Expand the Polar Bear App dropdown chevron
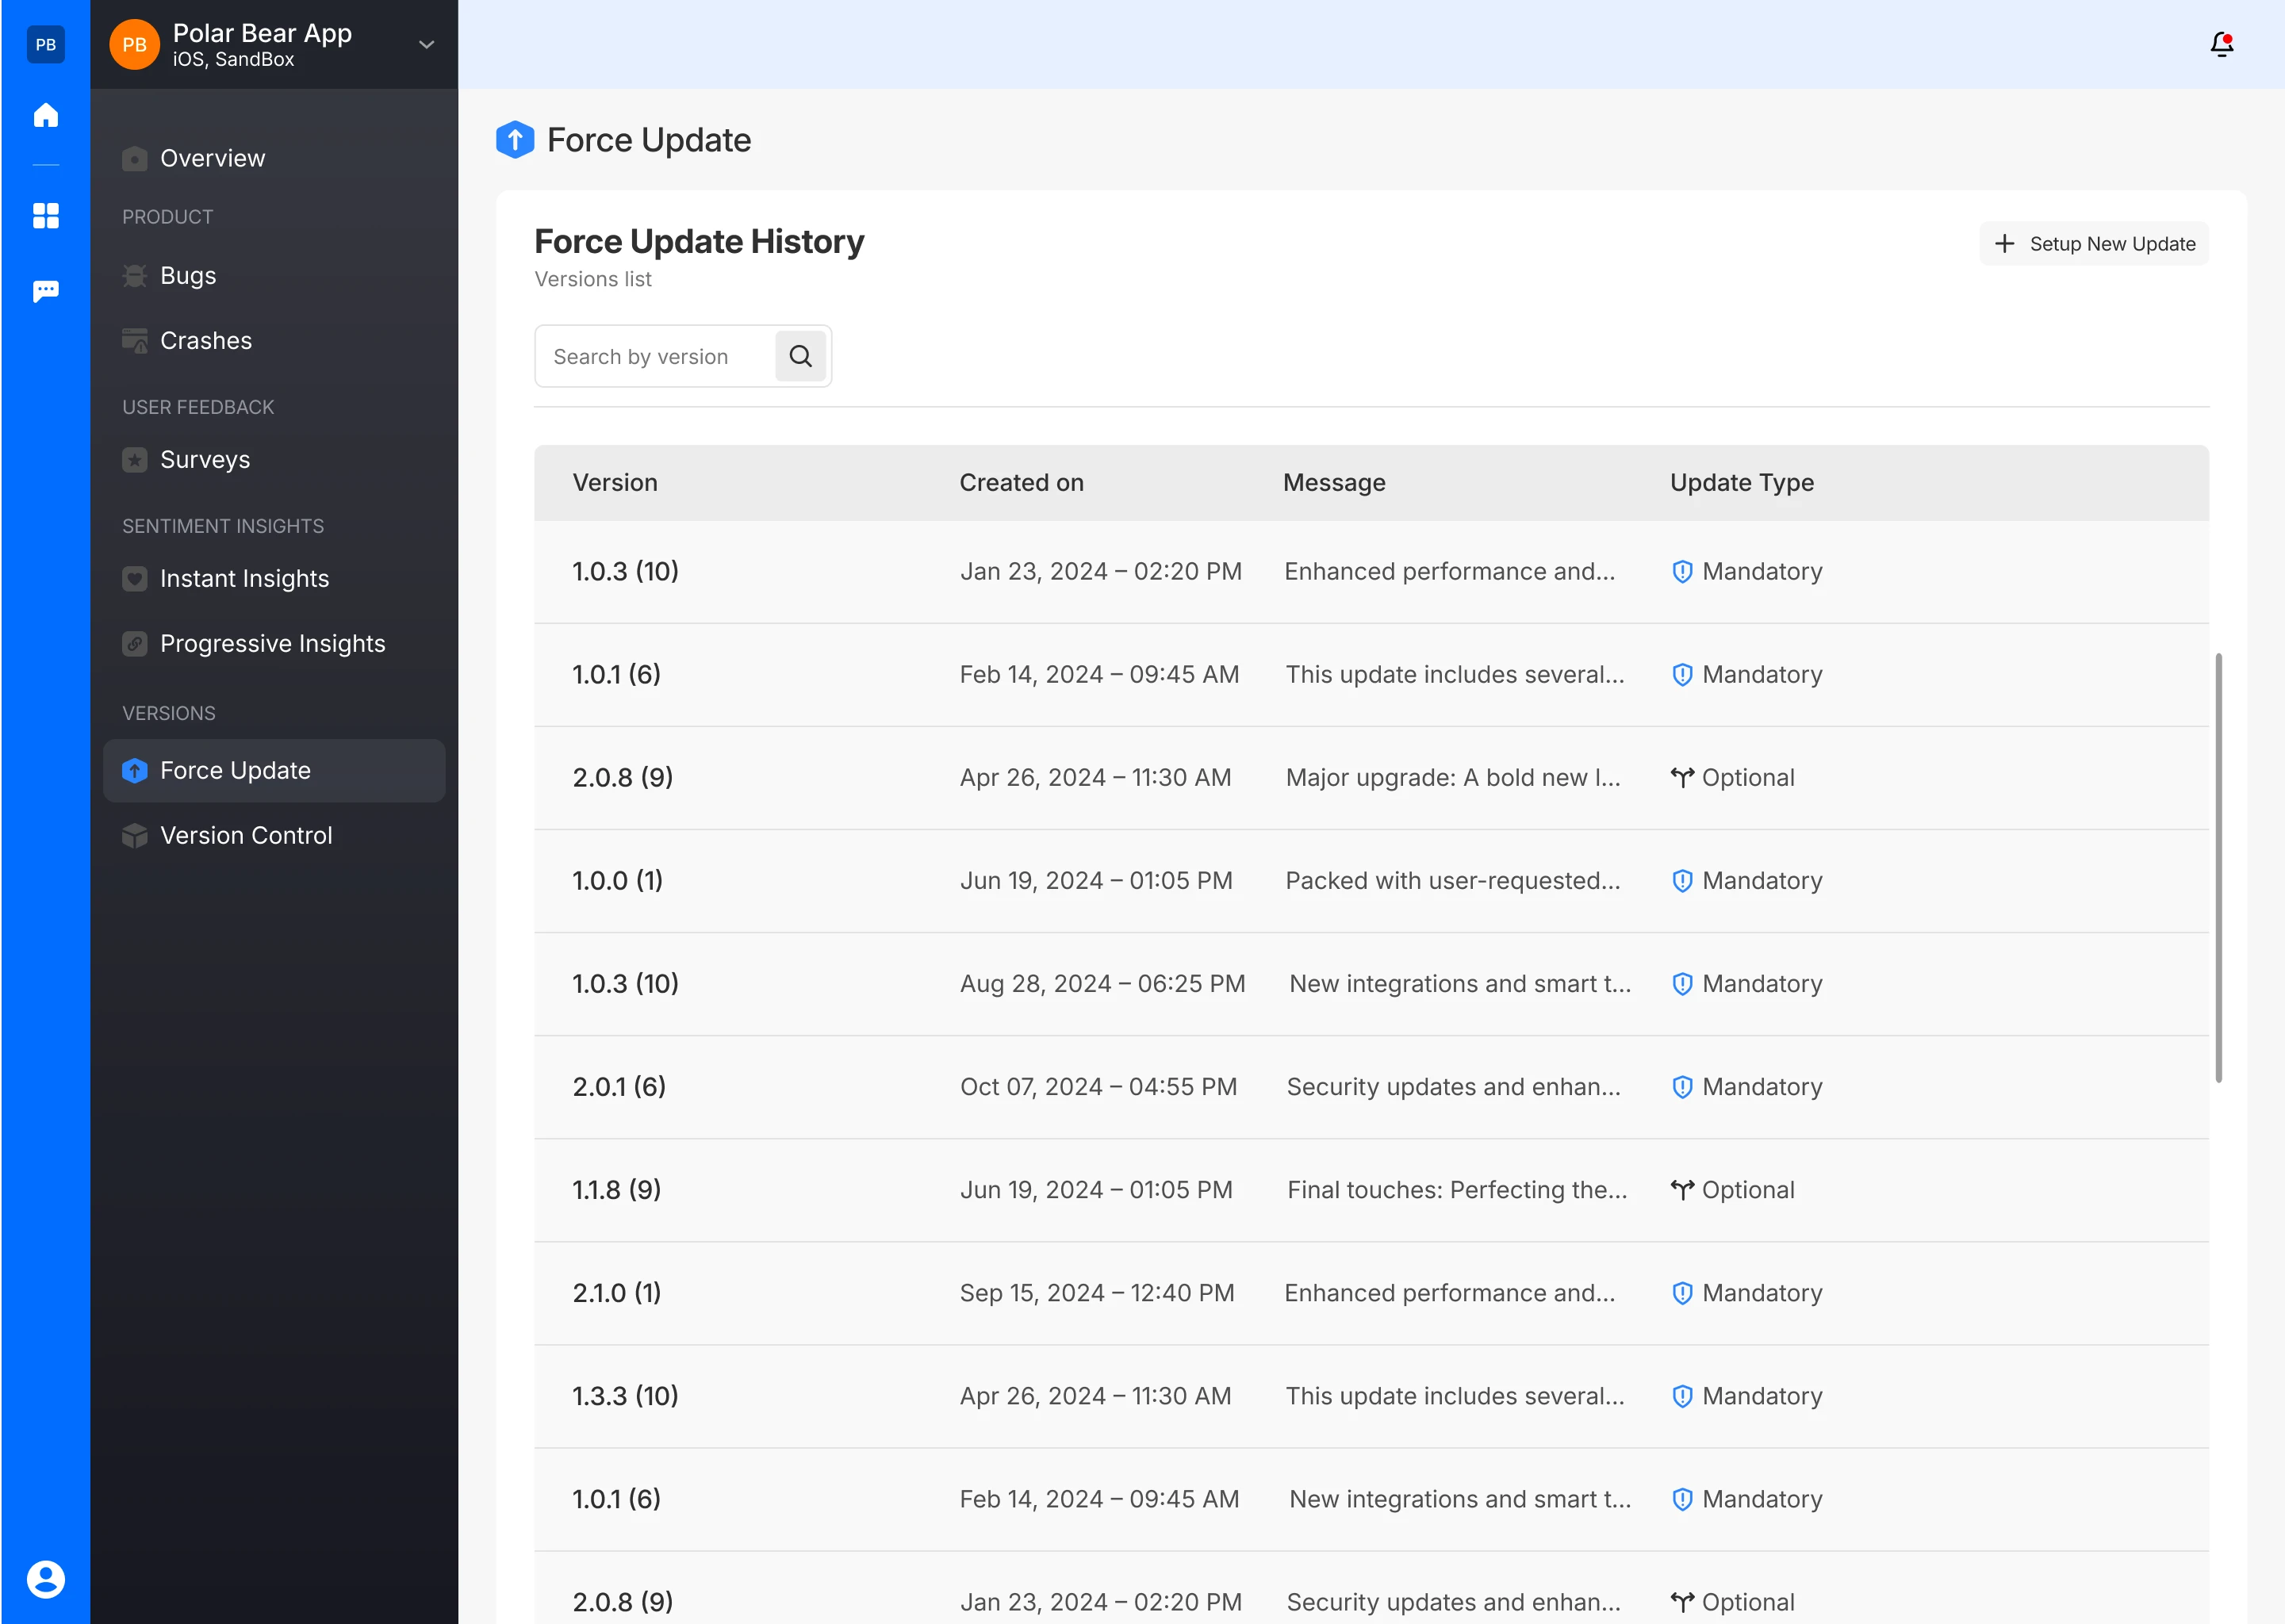This screenshot has width=2285, height=1624. point(427,44)
